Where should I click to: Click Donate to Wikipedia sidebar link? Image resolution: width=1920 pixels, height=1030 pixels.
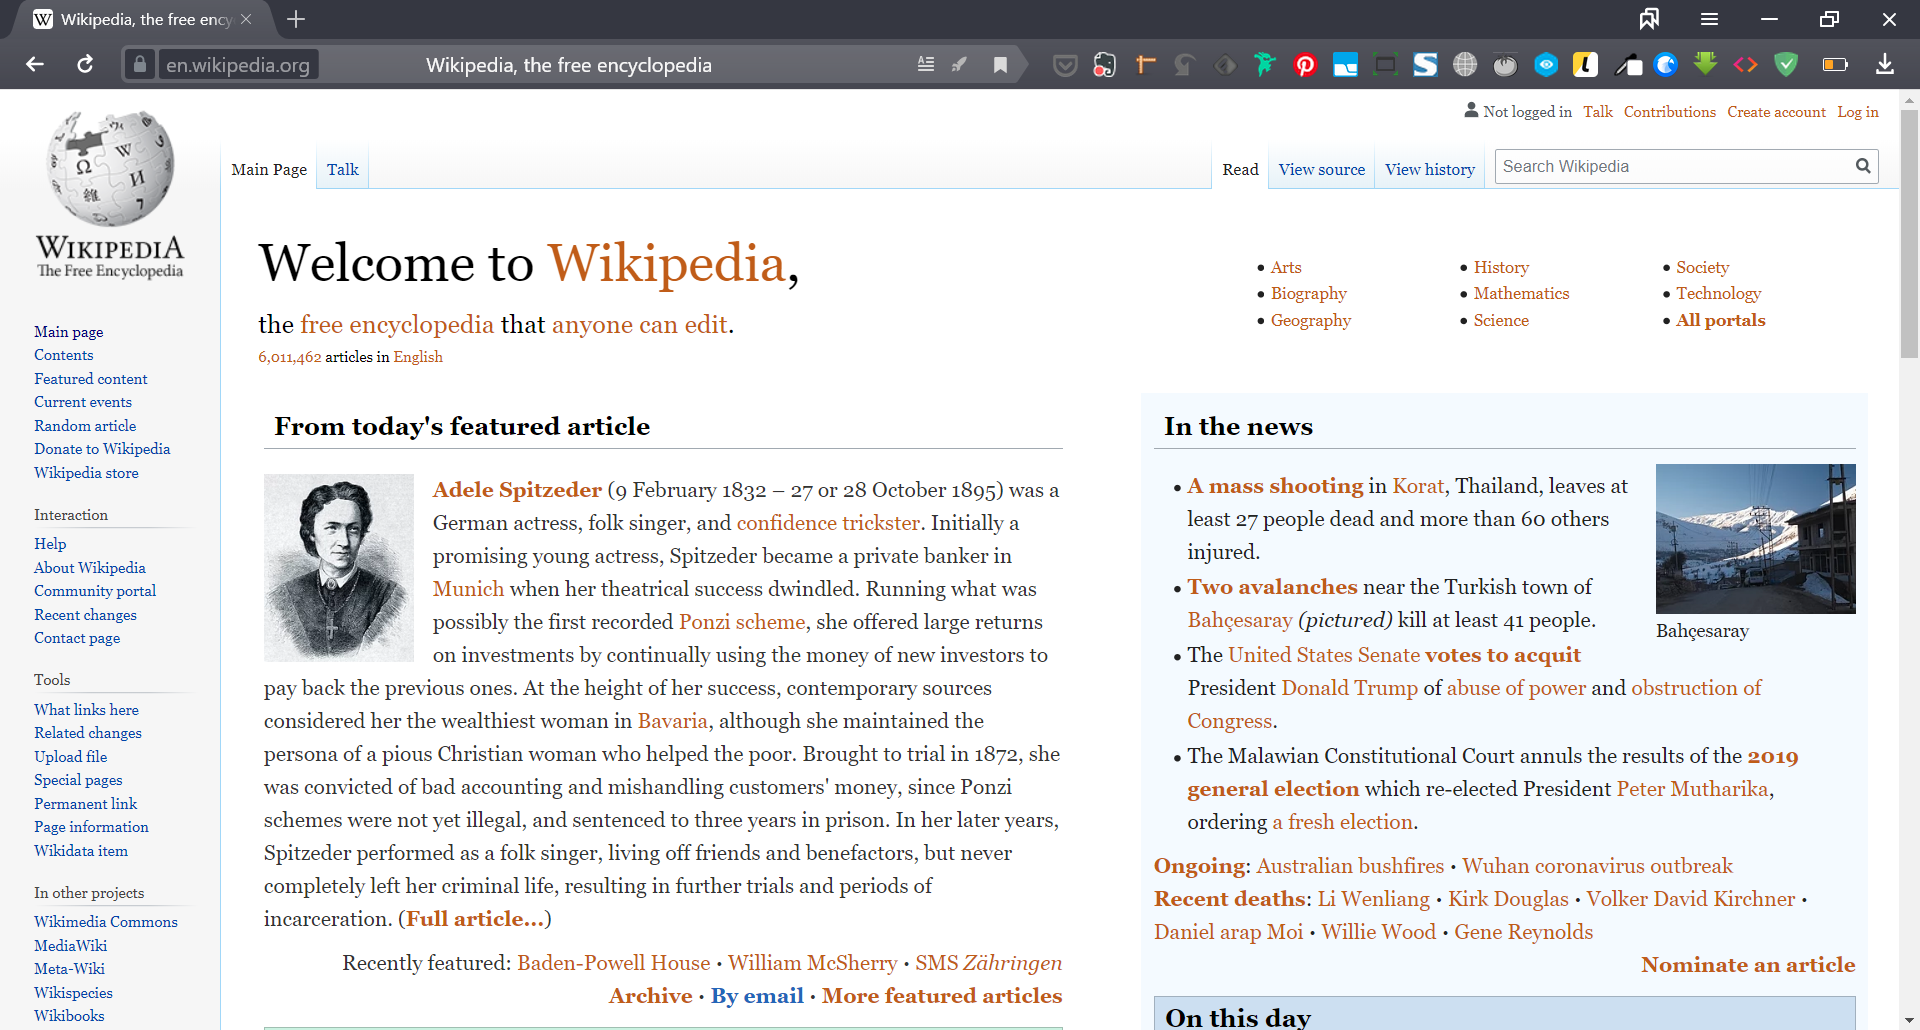[x=102, y=449]
